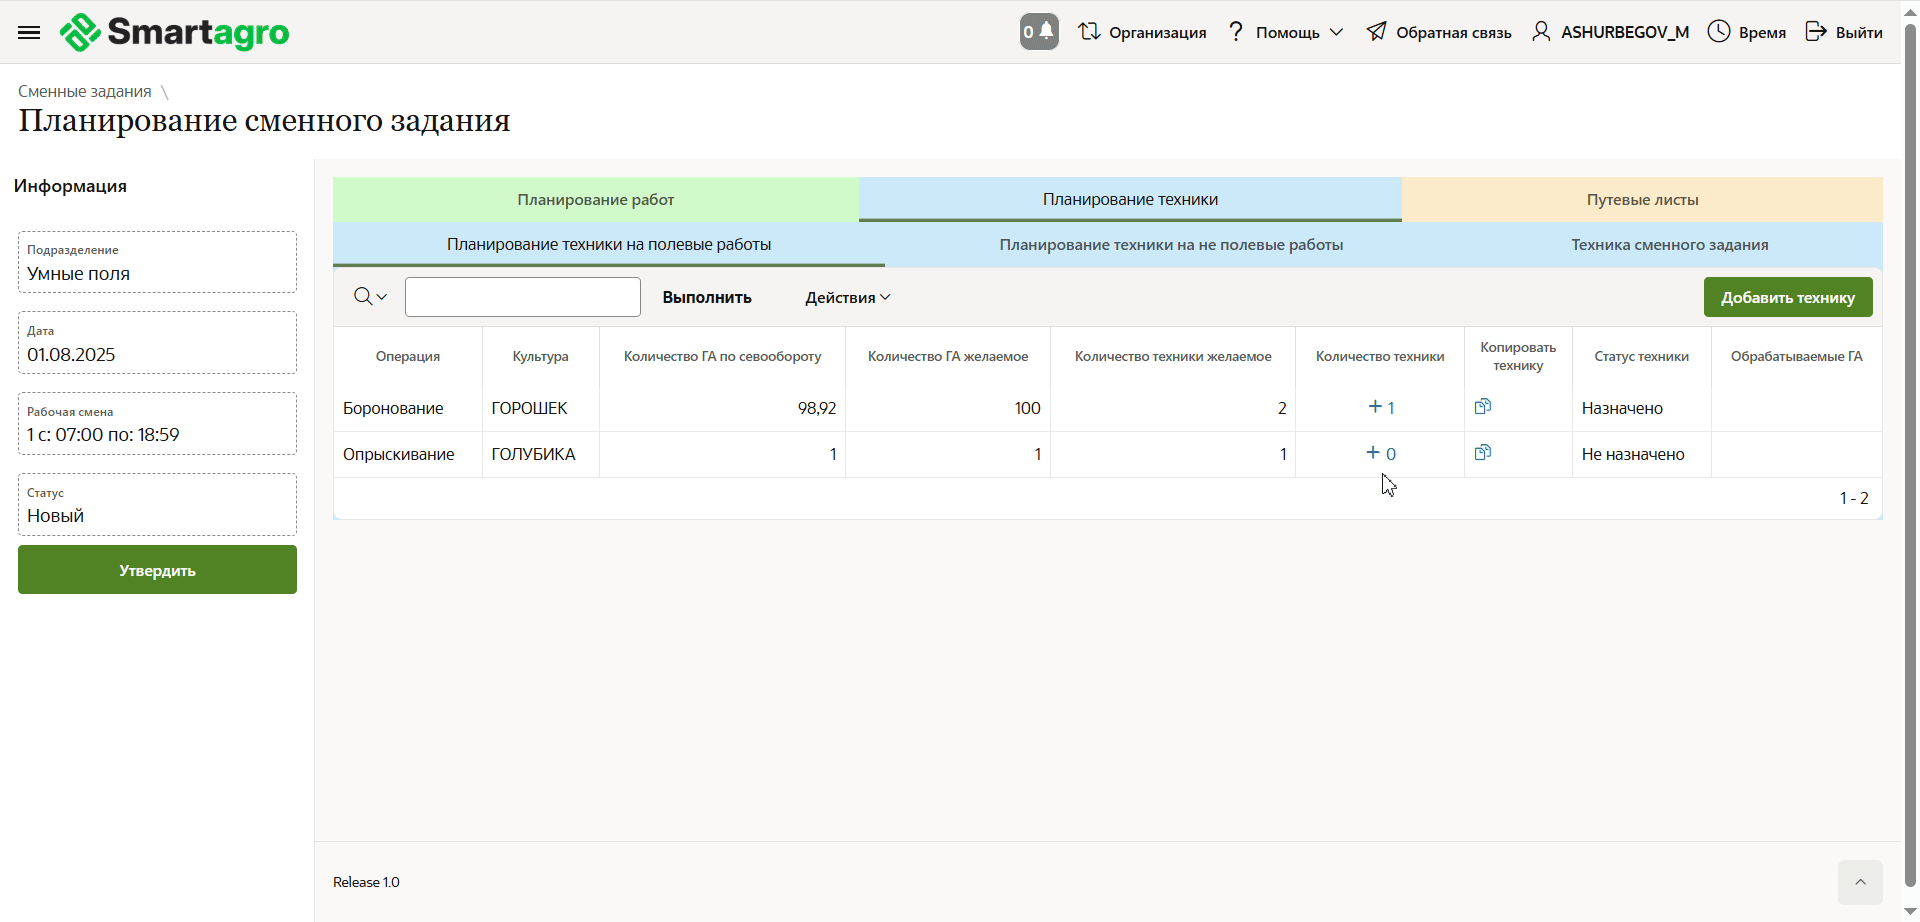Click the Smartagro logo
Screen dimensions: 1920x922
point(175,32)
